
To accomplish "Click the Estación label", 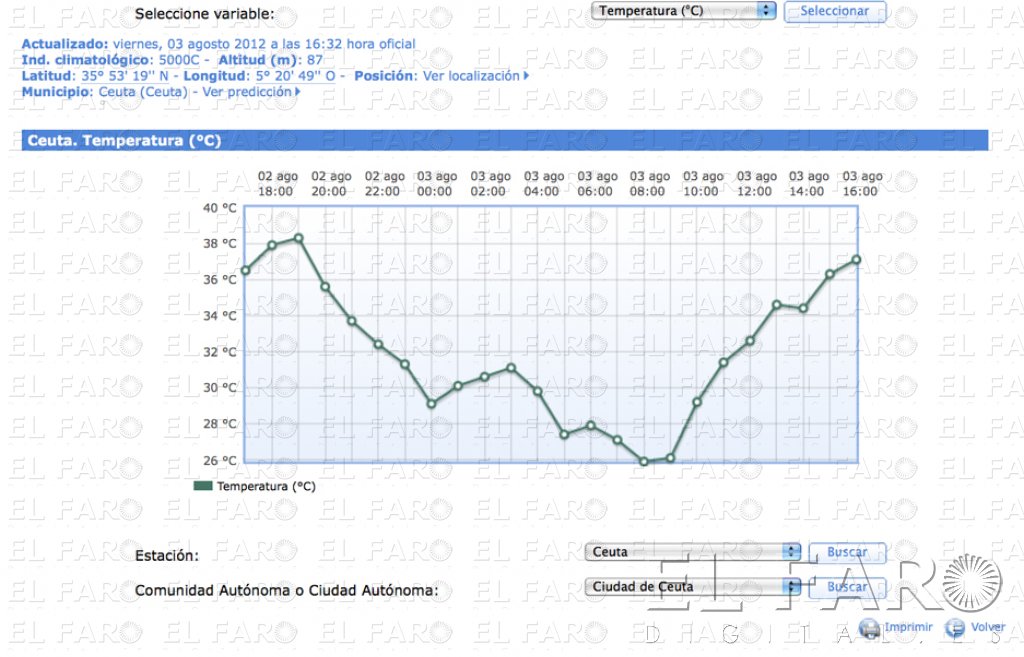I will click(x=167, y=556).
